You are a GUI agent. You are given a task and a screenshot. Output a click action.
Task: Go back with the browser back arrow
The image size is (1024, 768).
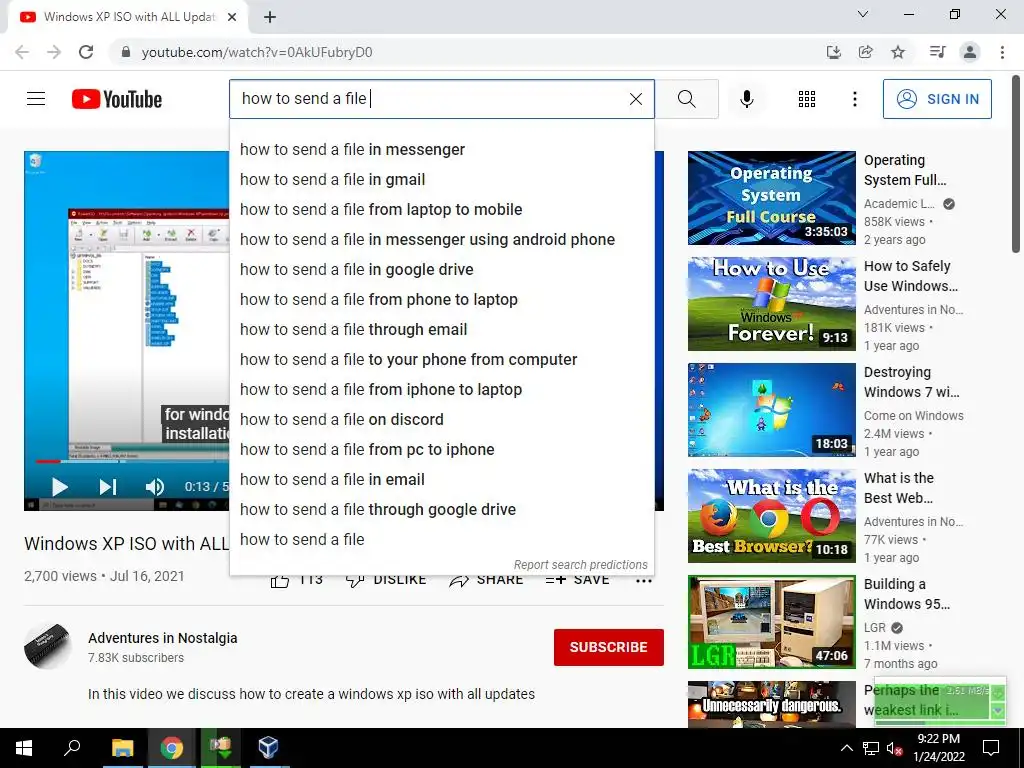point(22,52)
